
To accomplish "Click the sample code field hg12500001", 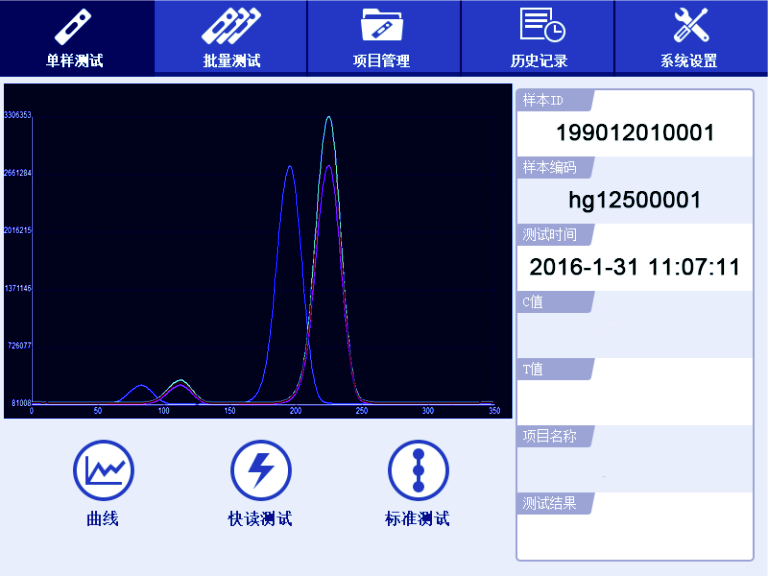I will 634,200.
